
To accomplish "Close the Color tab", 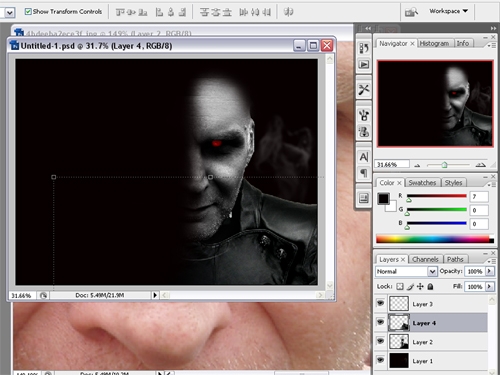I will coord(399,183).
